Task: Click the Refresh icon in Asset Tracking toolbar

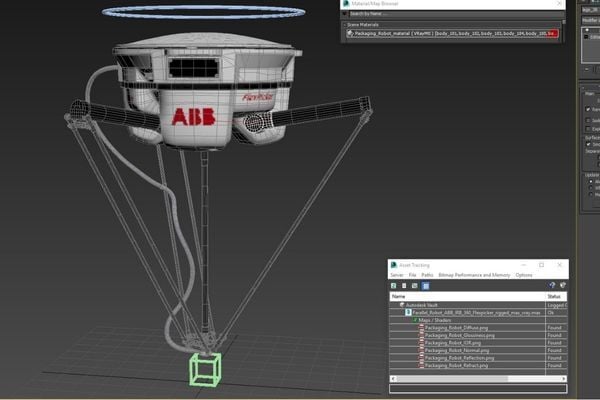Action: pyautogui.click(x=394, y=285)
